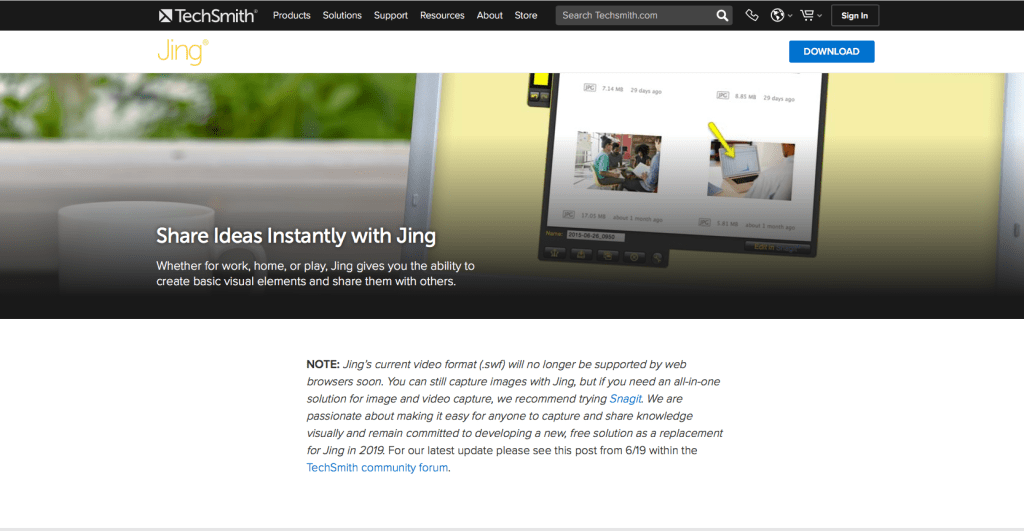The width and height of the screenshot is (1024, 531).
Task: Click the meeting photo thumbnail in hero image
Action: tap(617, 161)
